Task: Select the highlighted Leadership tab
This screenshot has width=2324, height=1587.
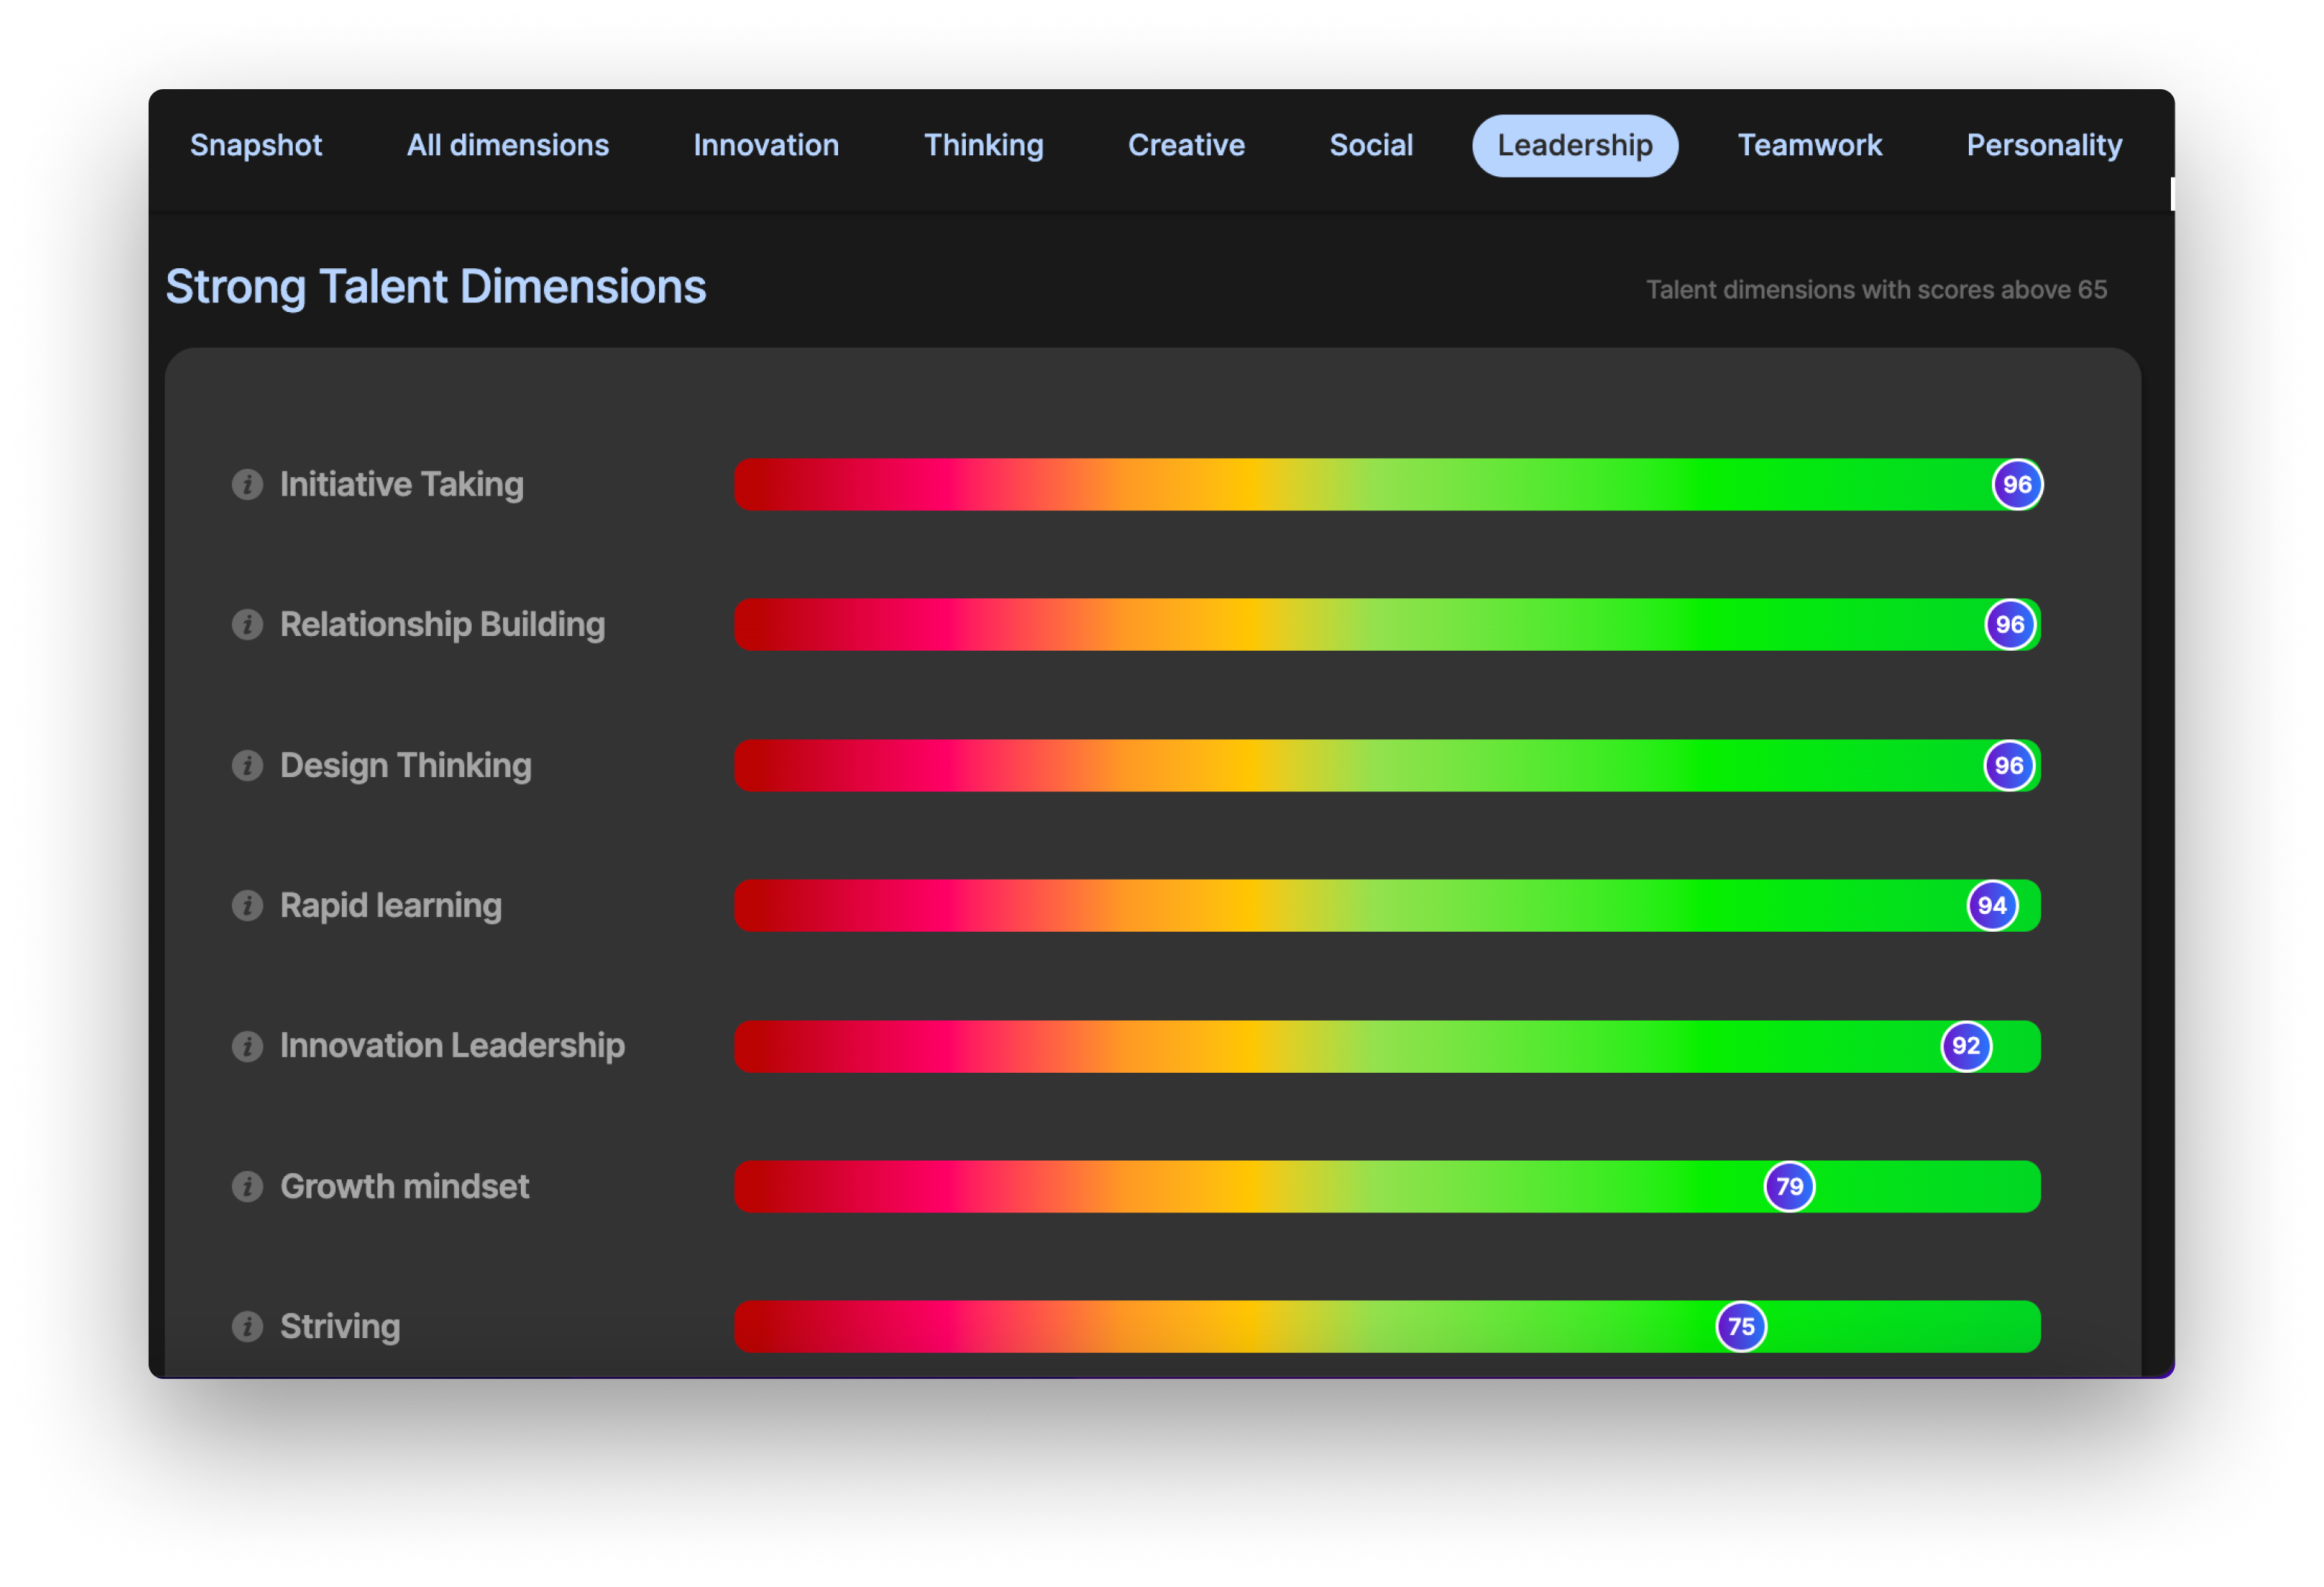Action: (1574, 145)
